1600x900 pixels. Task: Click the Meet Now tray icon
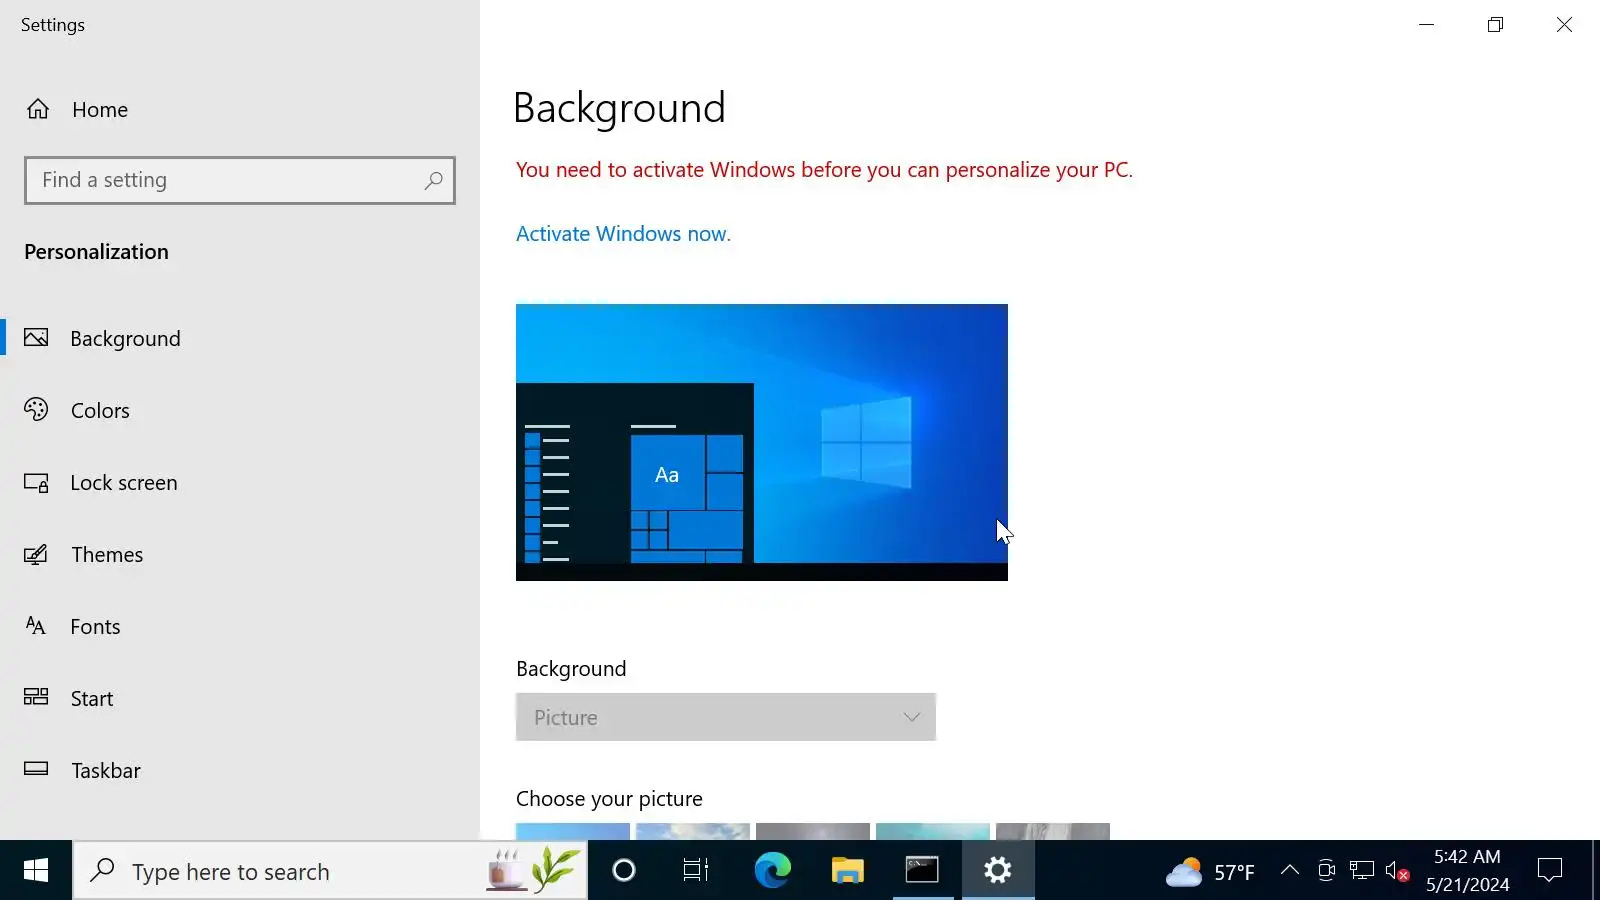[1326, 871]
